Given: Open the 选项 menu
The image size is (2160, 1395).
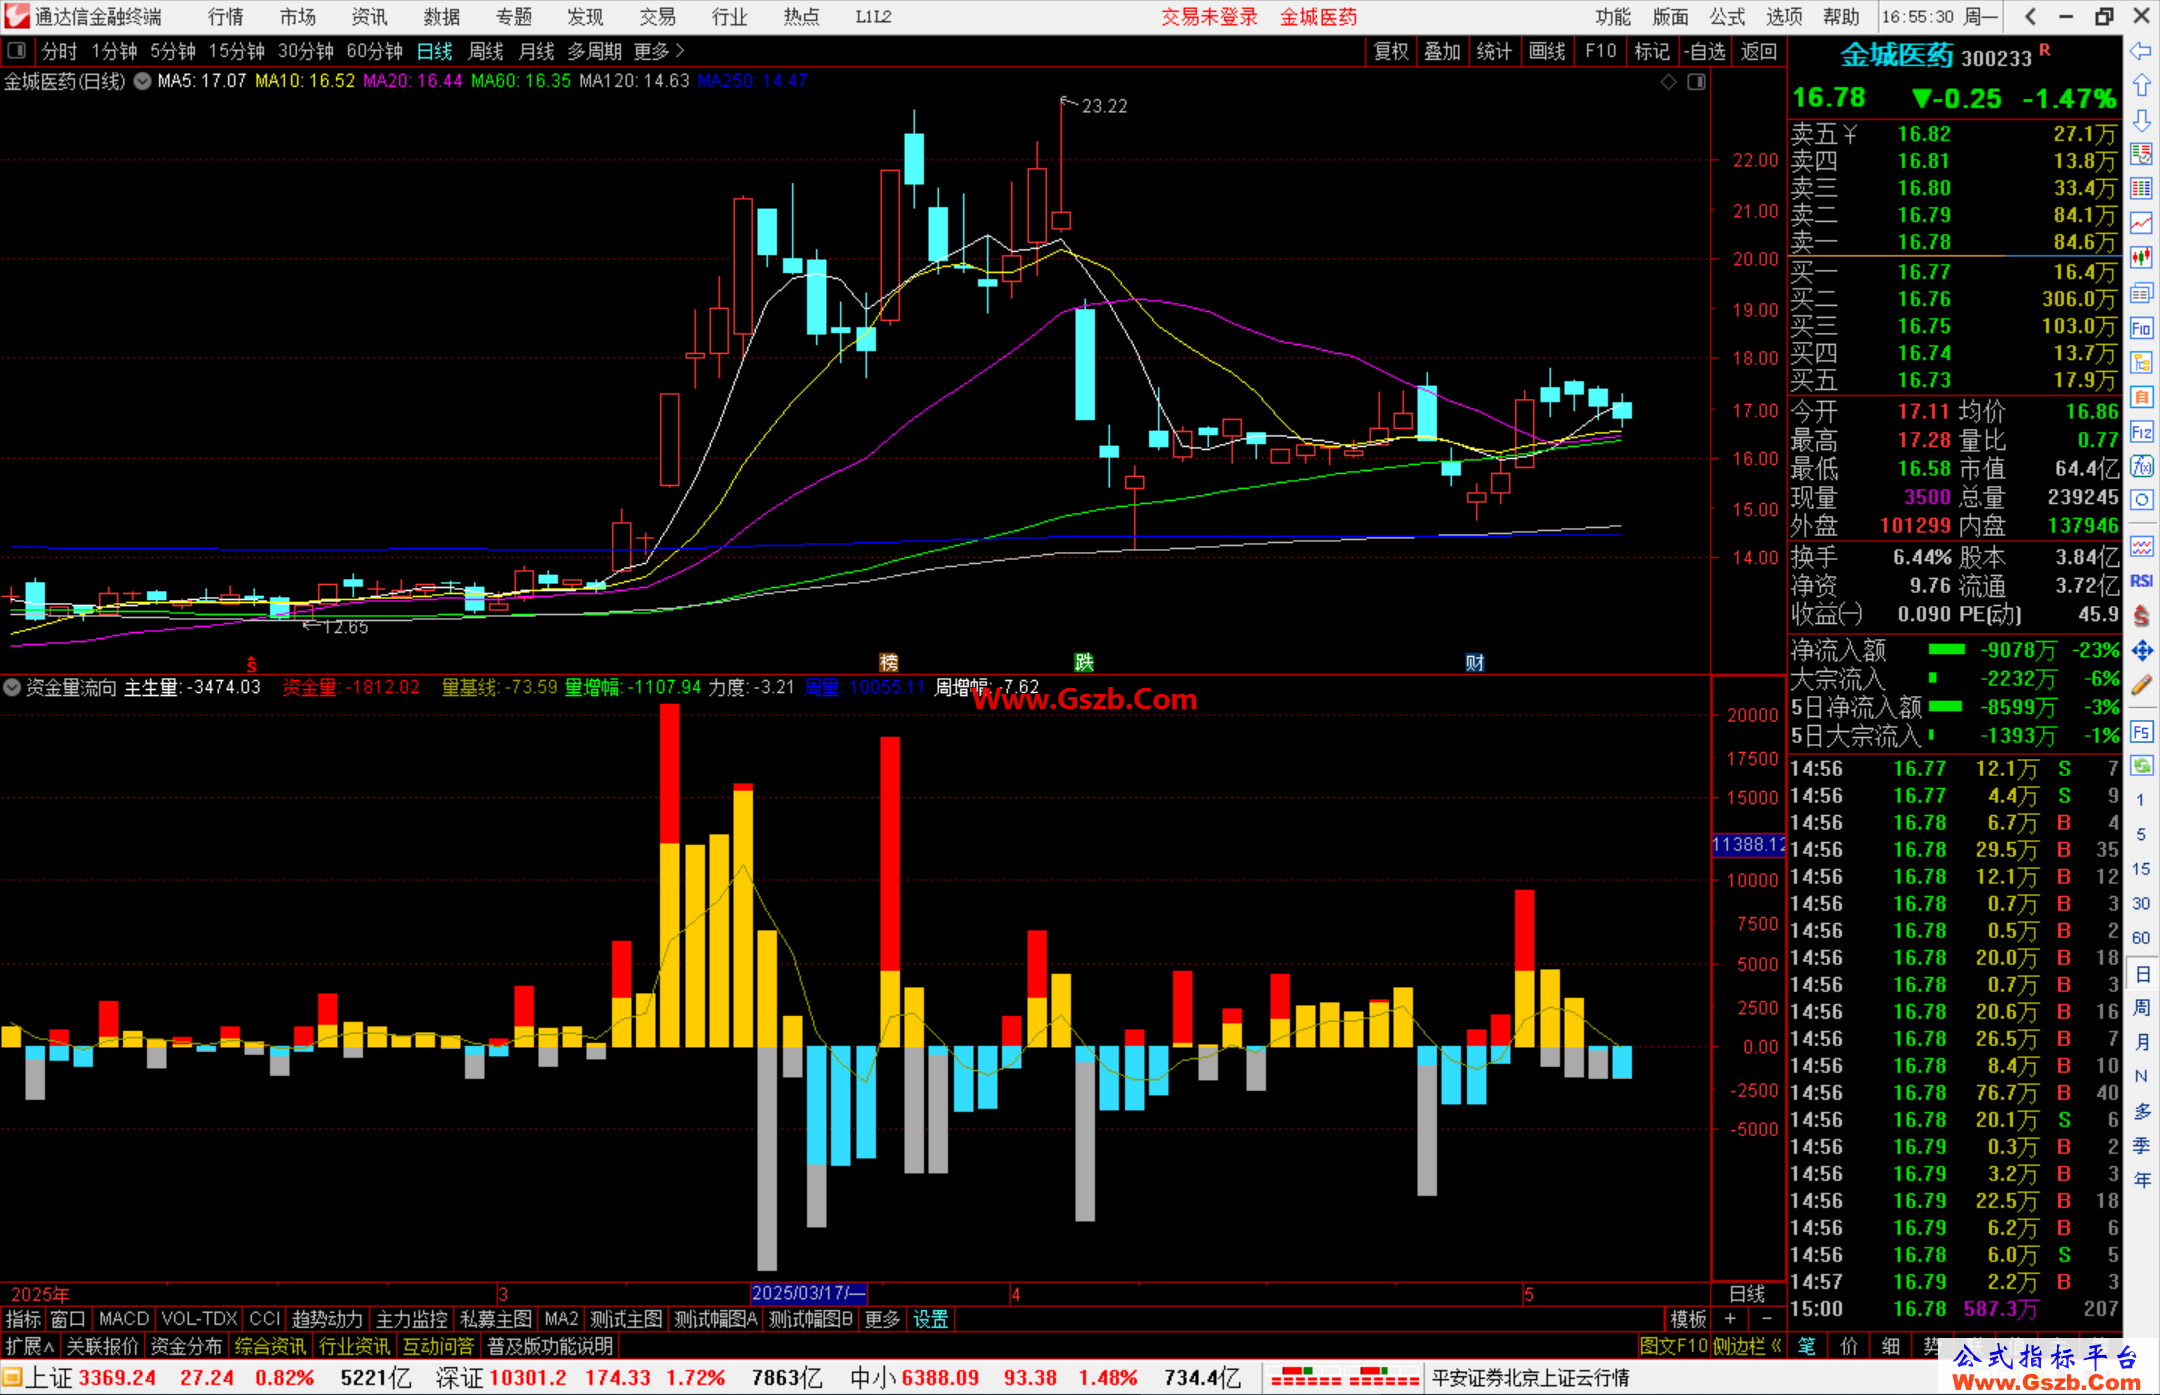Looking at the screenshot, I should point(1784,17).
